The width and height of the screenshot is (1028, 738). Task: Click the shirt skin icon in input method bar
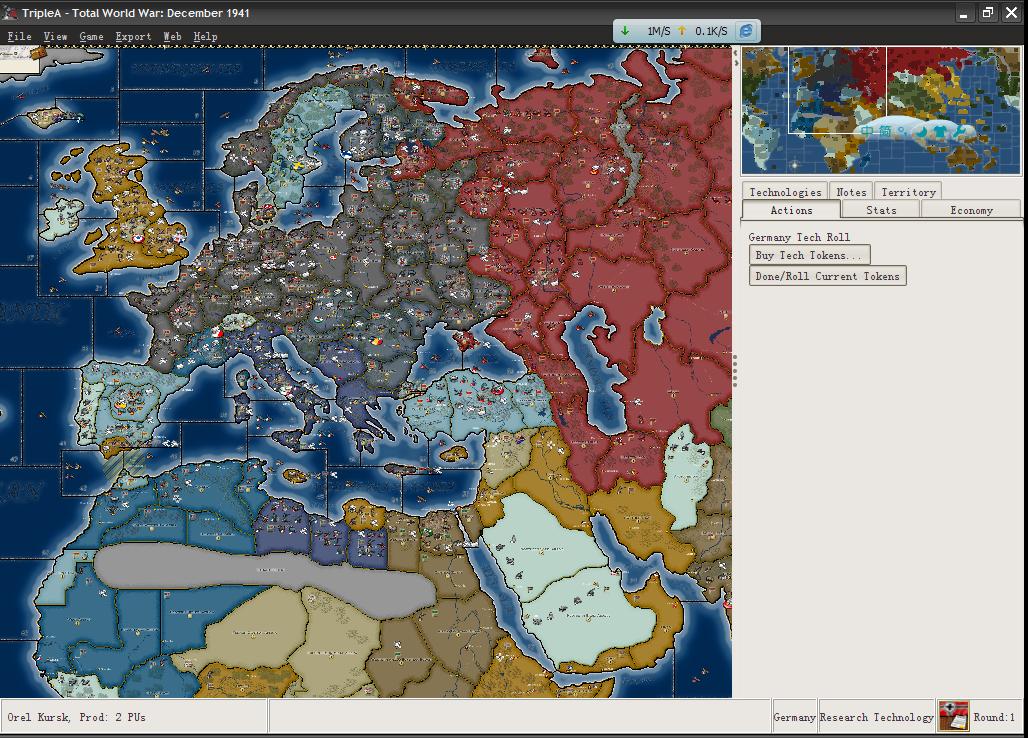coord(940,131)
